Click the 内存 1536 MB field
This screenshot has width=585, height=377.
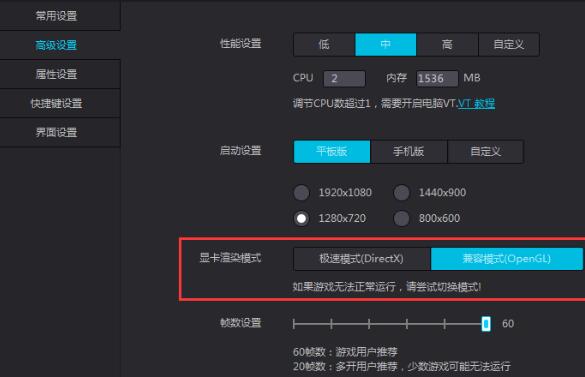(437, 78)
